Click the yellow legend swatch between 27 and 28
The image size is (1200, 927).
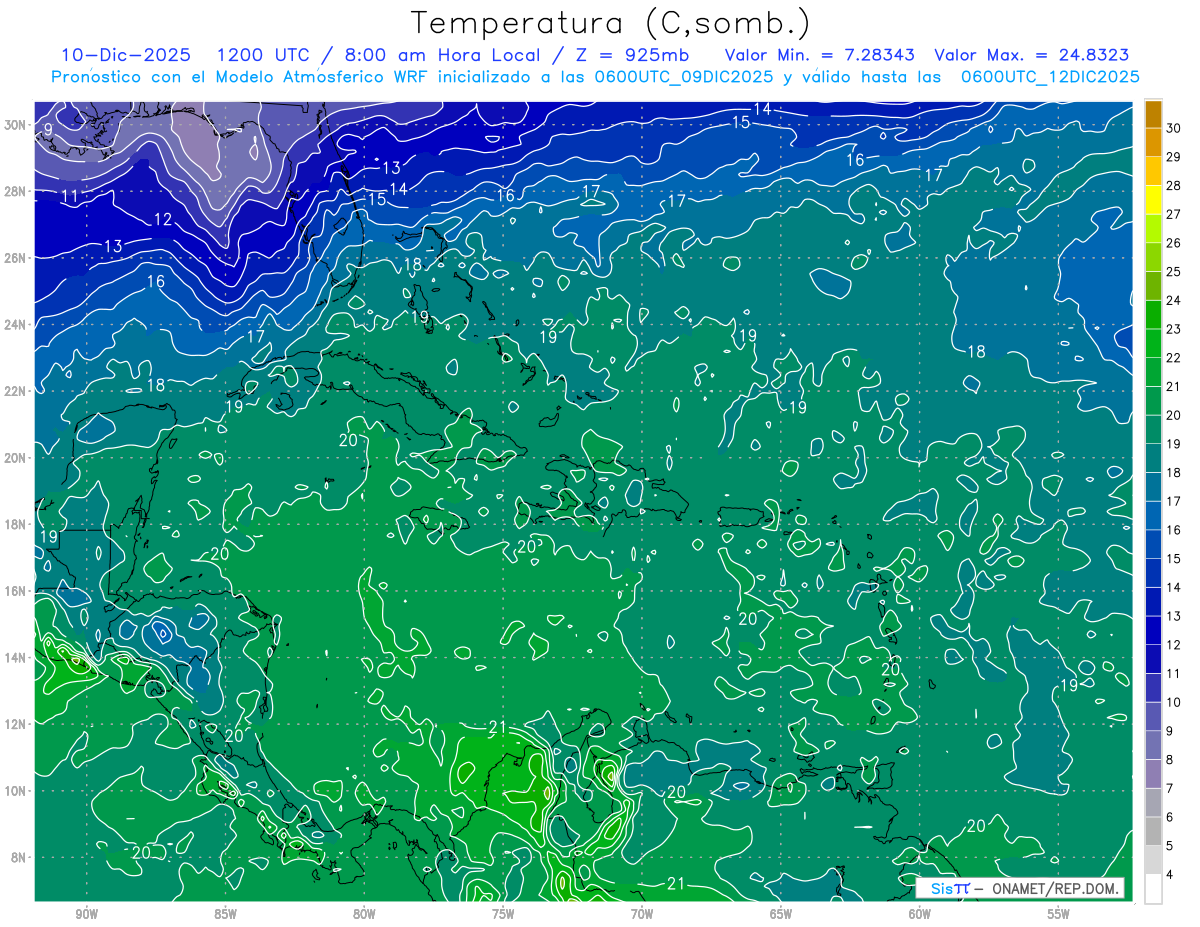click(x=1153, y=200)
